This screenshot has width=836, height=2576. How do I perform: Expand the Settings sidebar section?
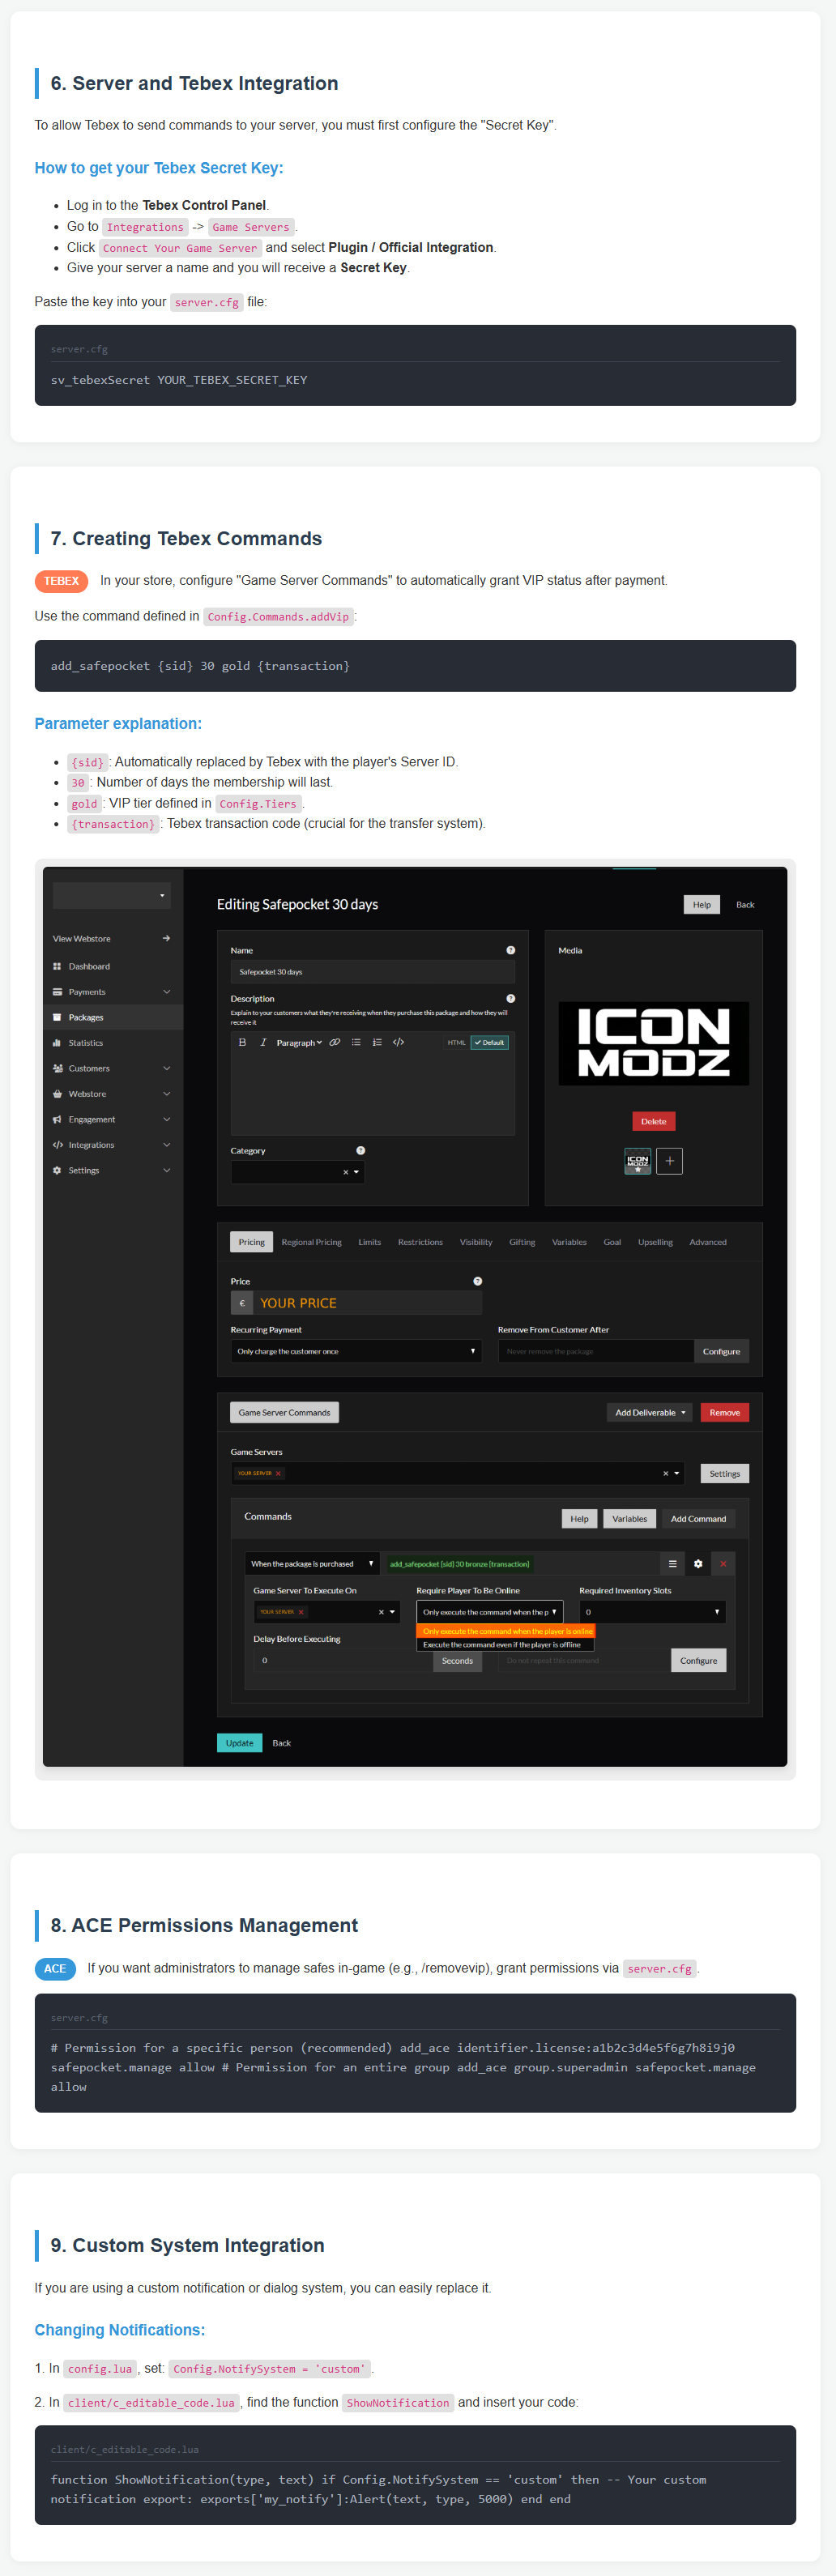point(166,1170)
